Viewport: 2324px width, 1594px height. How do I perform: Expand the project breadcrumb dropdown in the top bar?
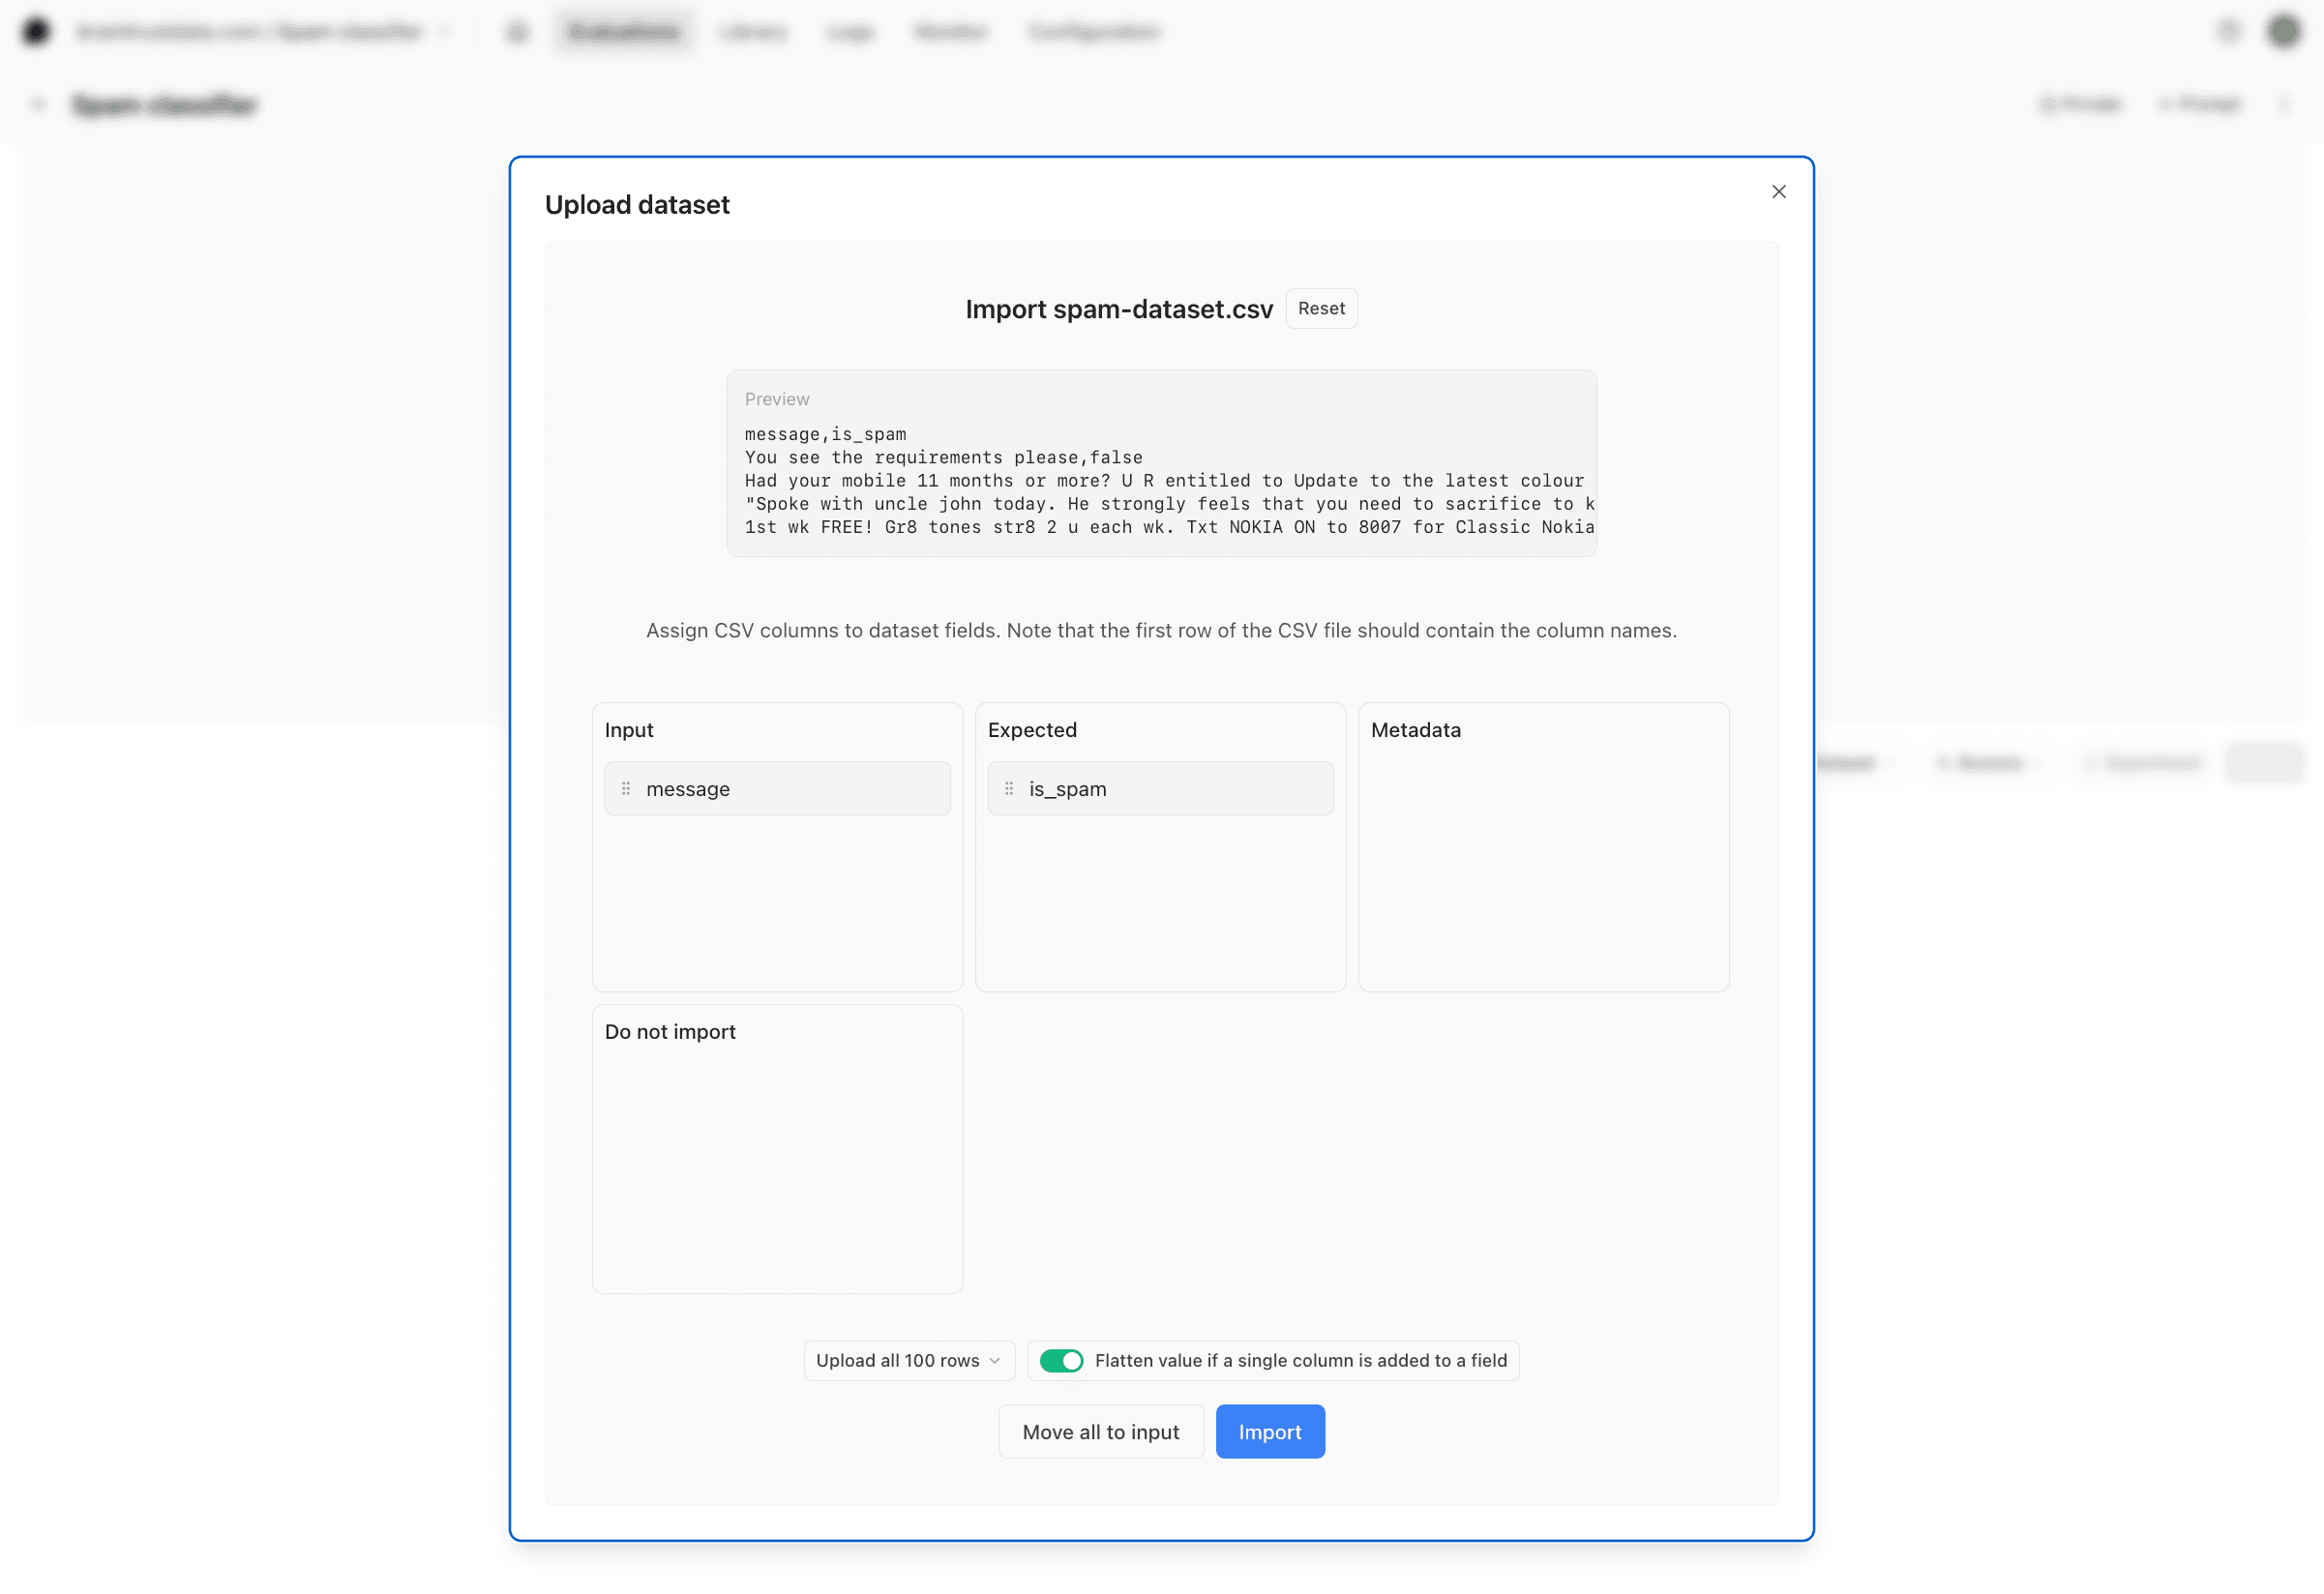click(443, 31)
